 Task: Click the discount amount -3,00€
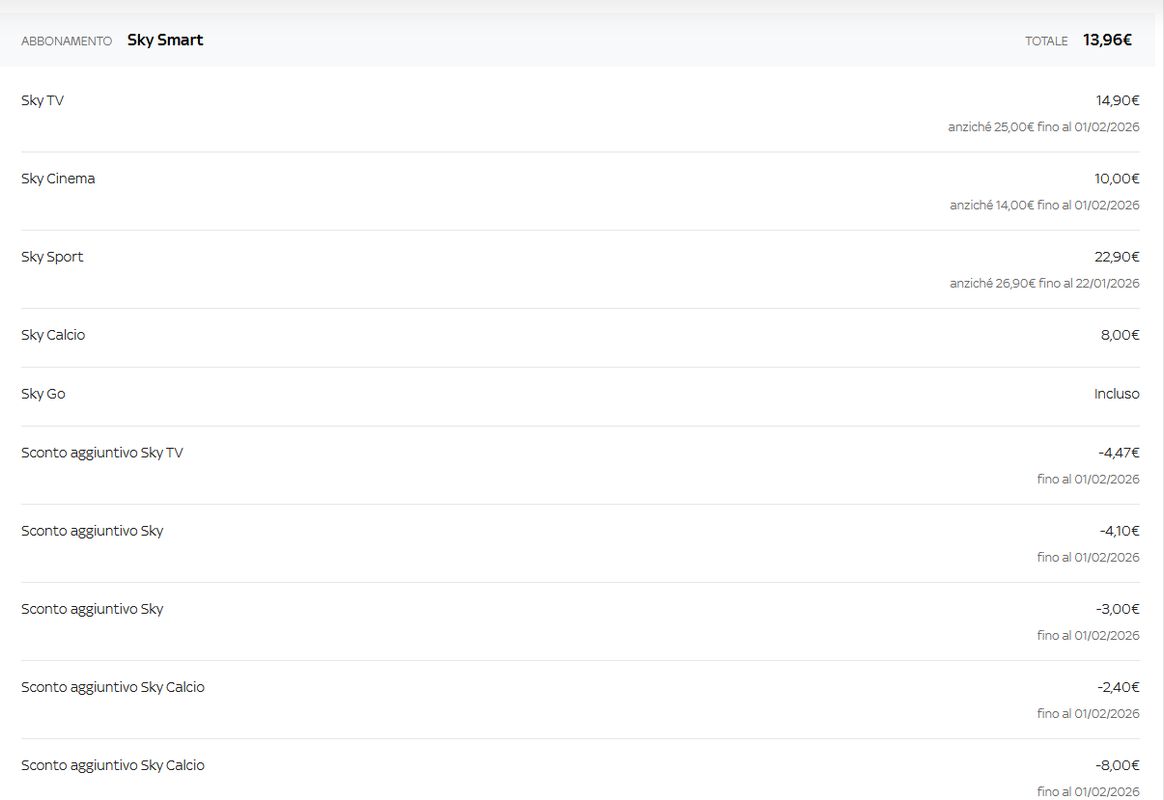pyautogui.click(x=1117, y=609)
